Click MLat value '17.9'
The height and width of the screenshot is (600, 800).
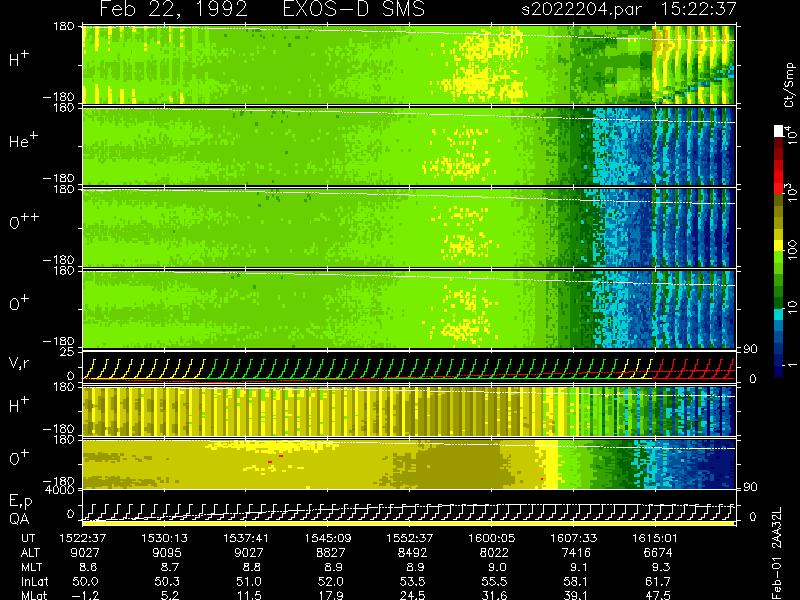coord(331,595)
